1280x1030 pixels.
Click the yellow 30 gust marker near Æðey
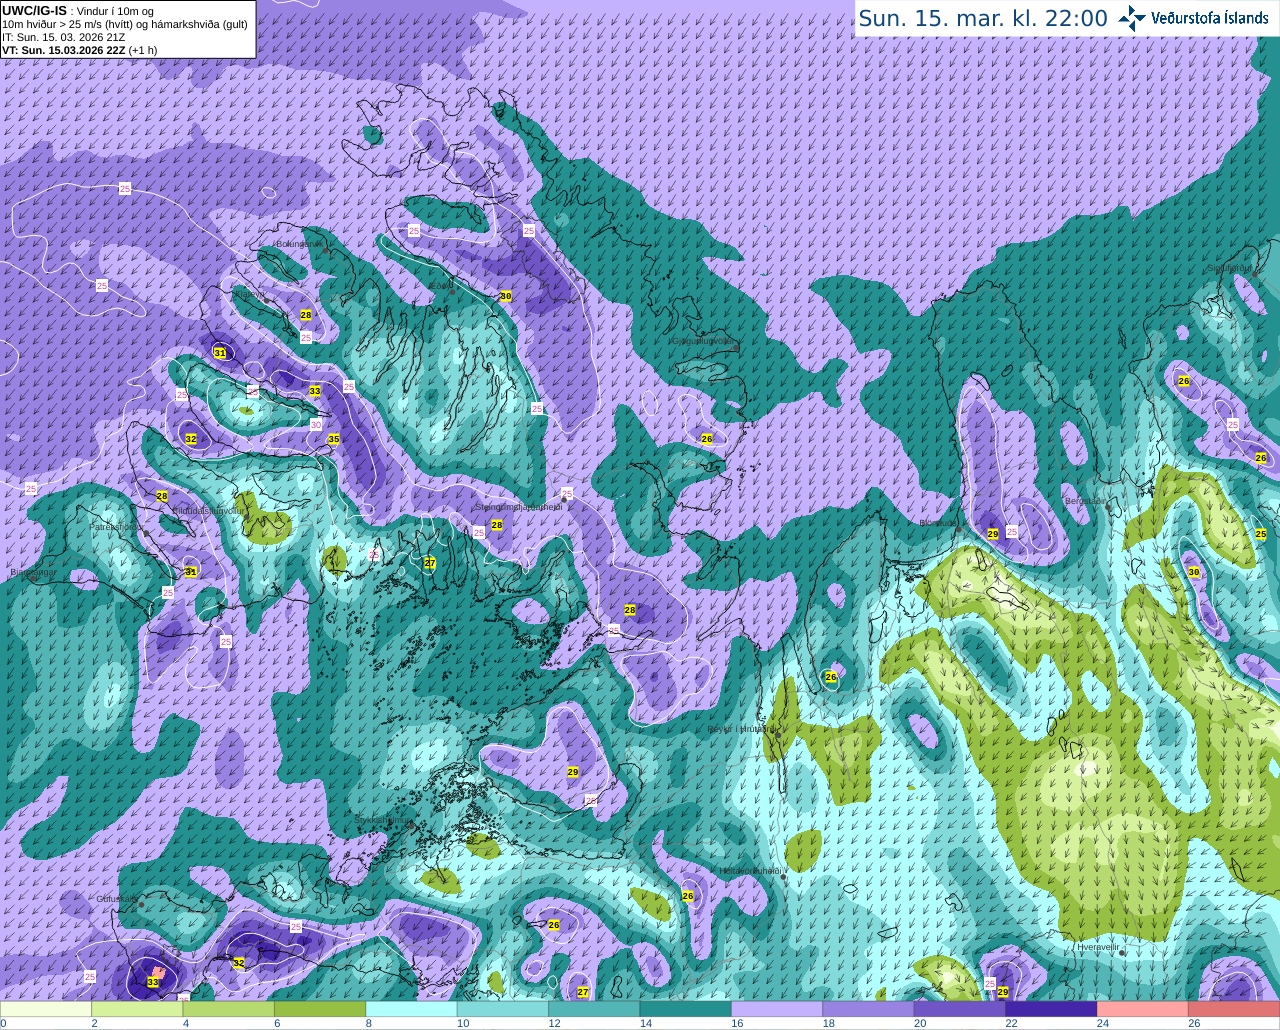point(506,296)
